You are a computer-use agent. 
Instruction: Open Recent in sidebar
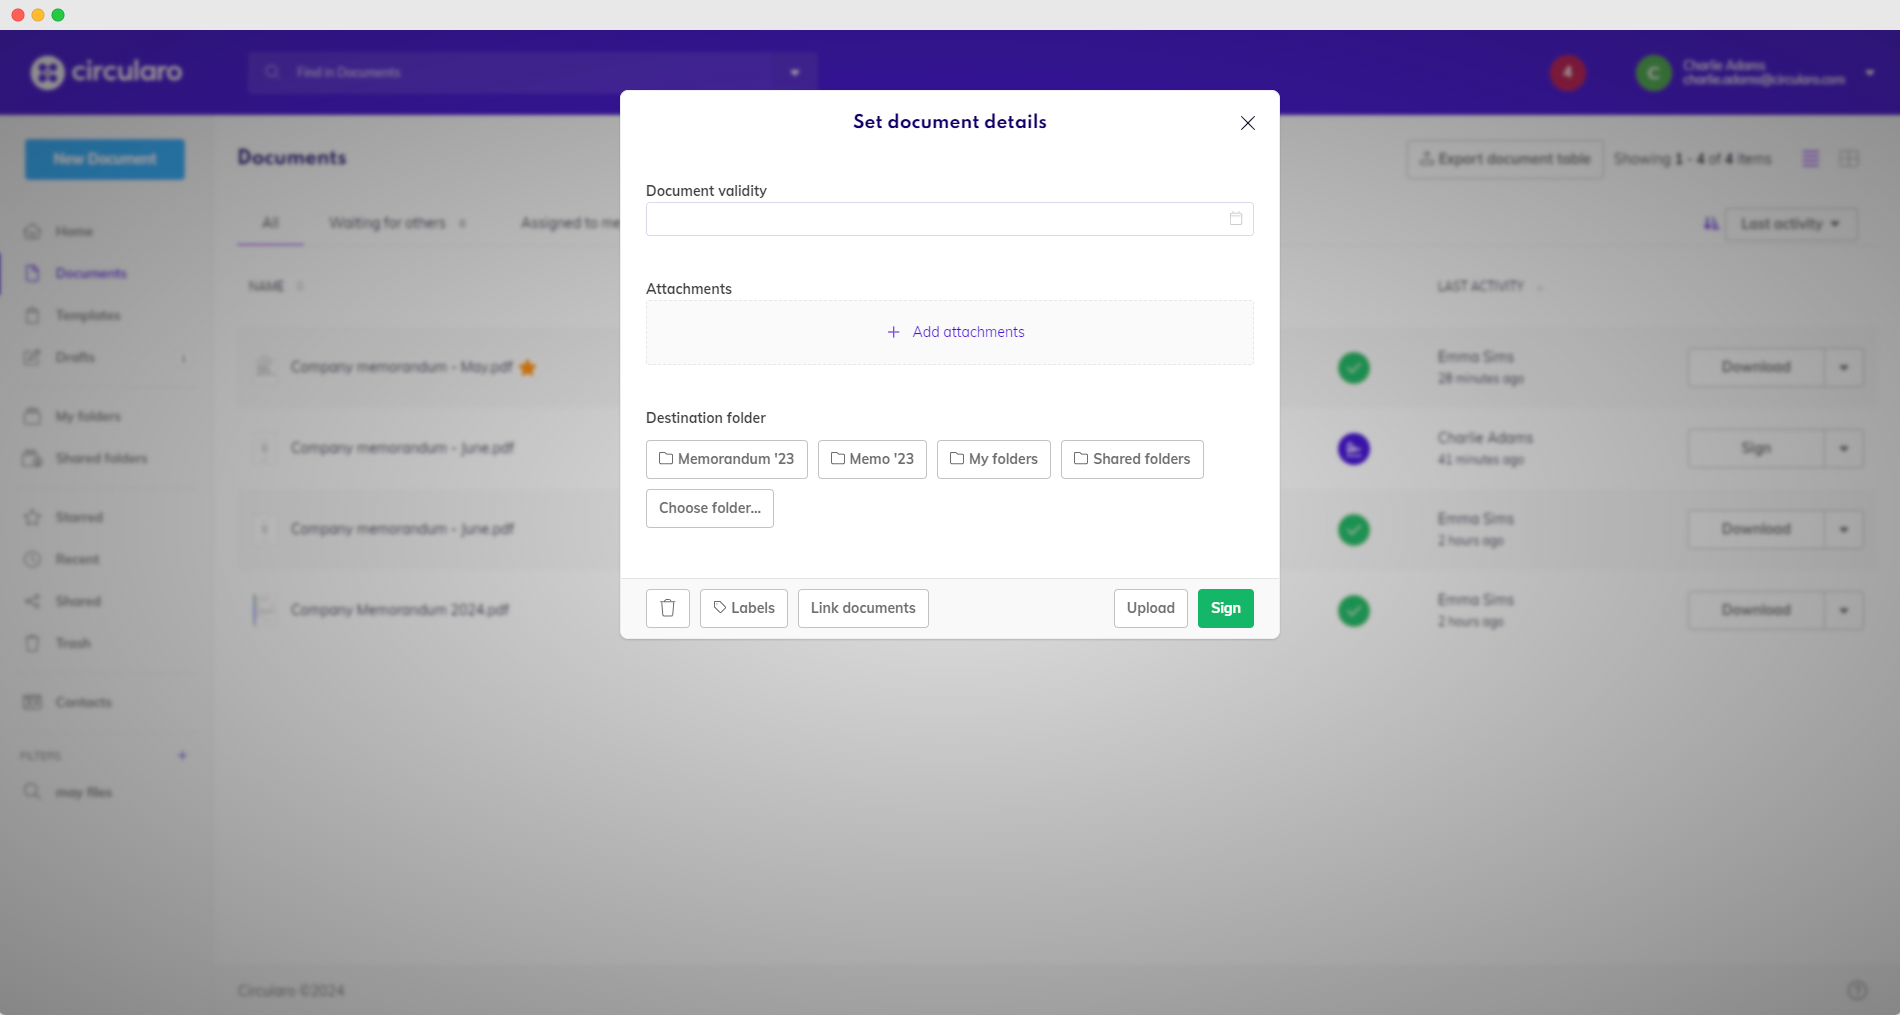pyautogui.click(x=77, y=559)
